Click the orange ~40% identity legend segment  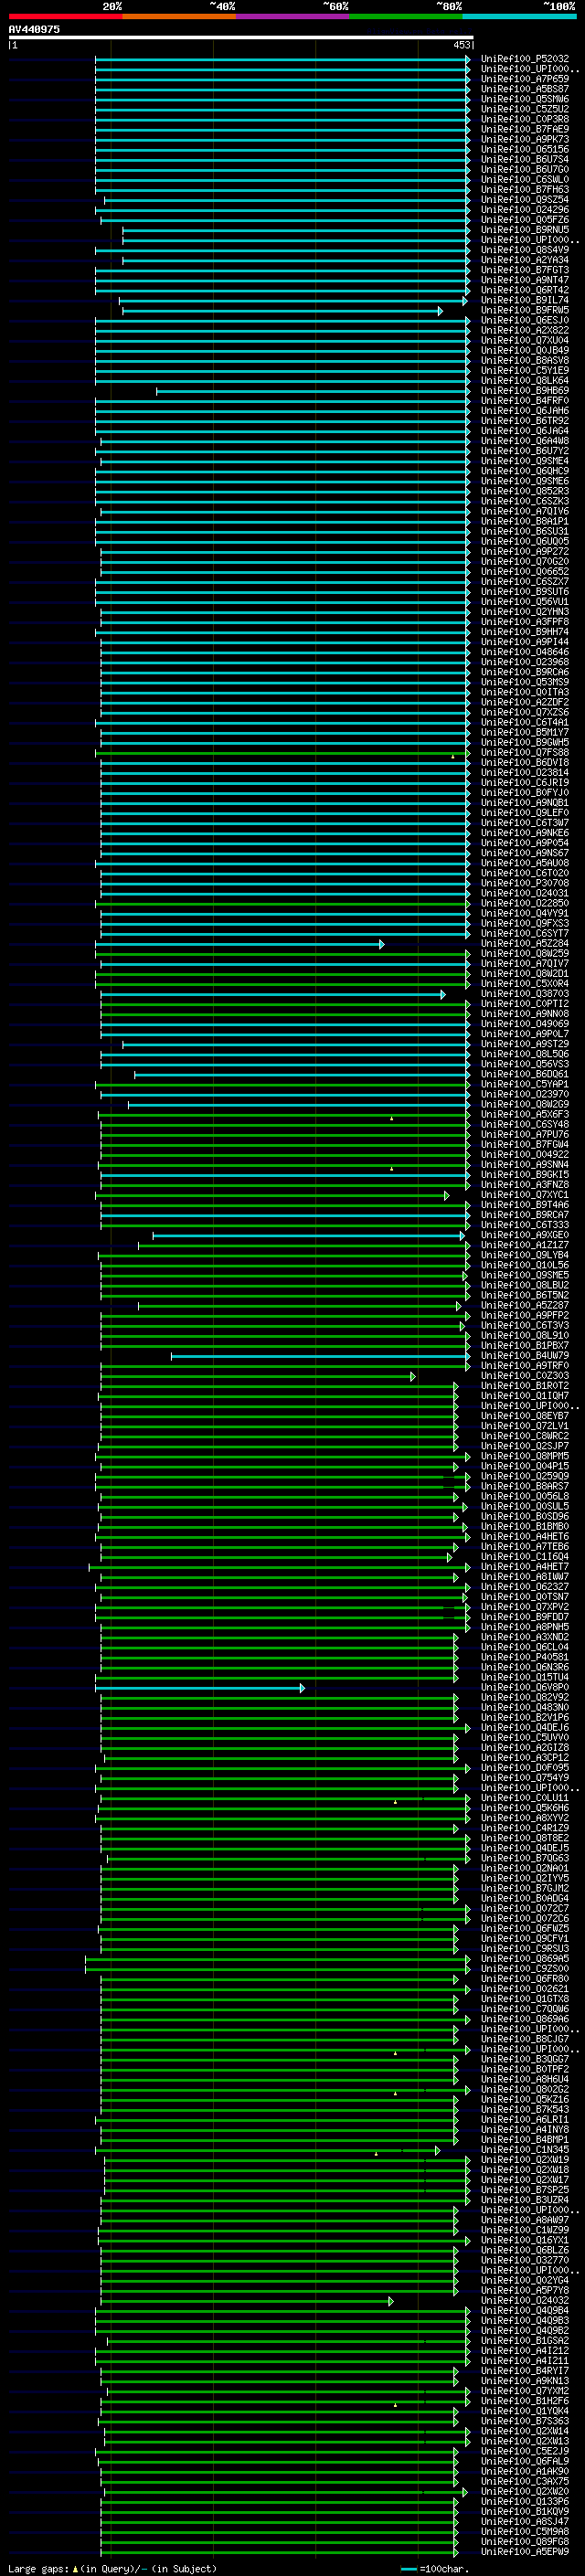coord(179,16)
